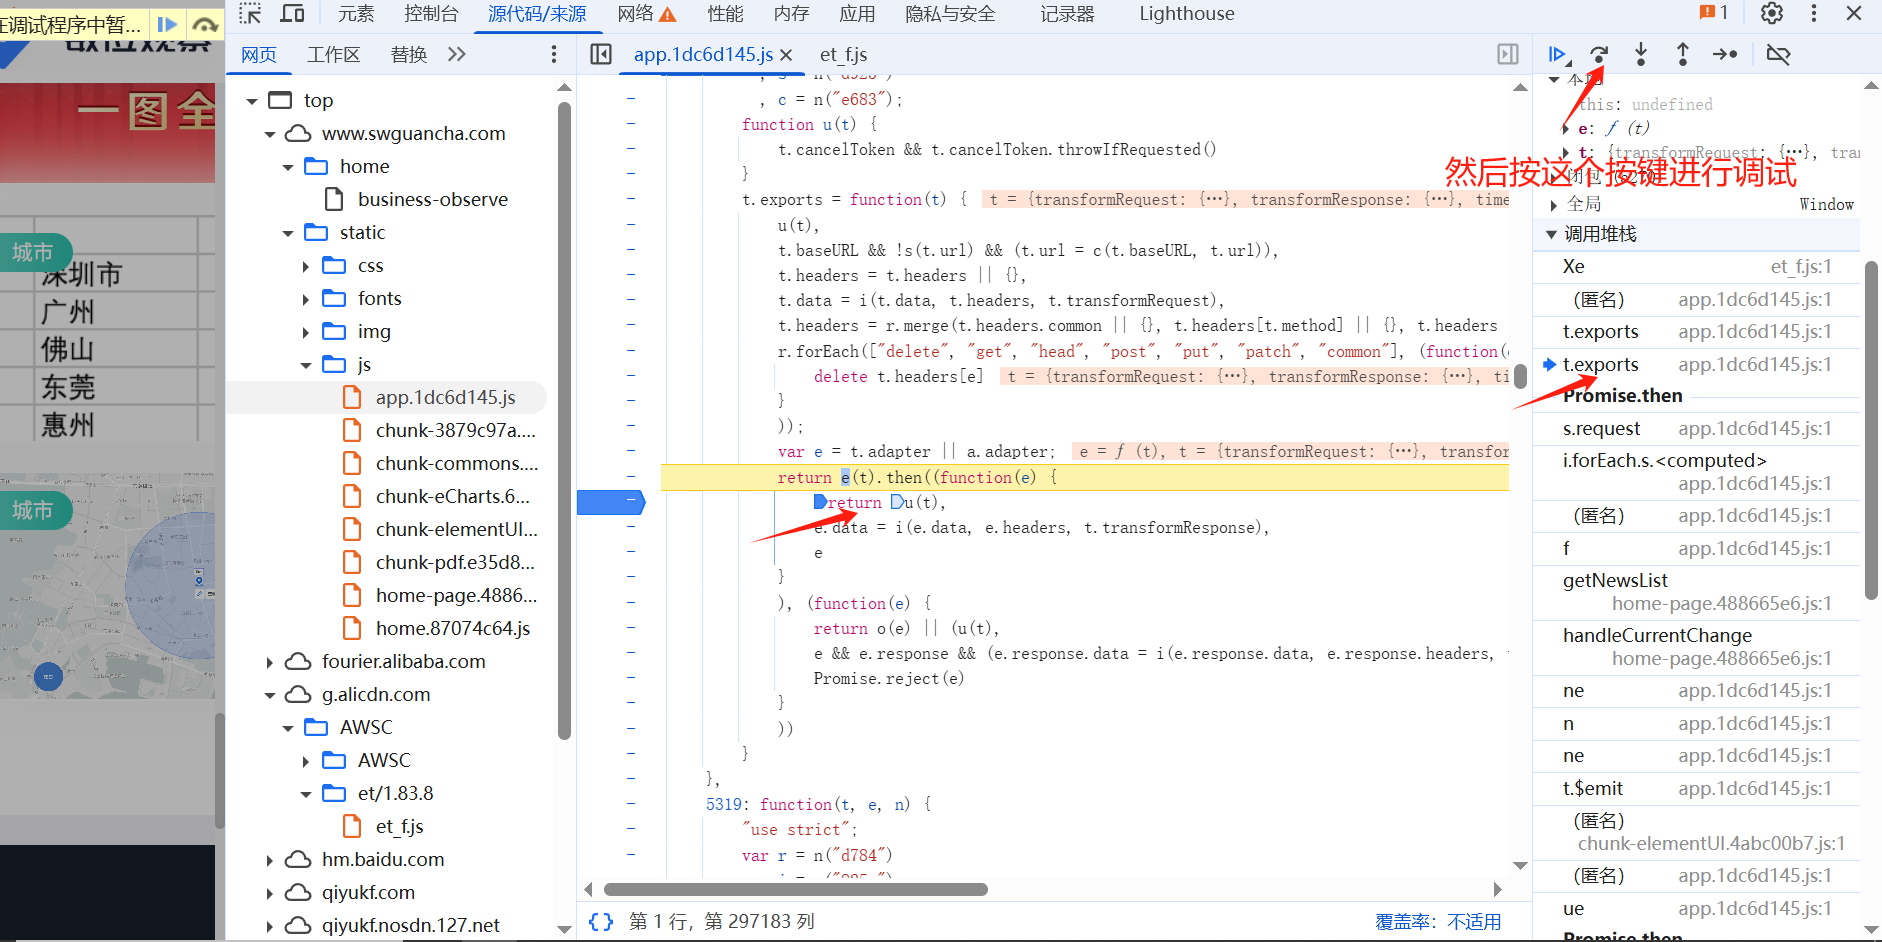This screenshot has height=942, width=1882.
Task: Select s.request call stack frame
Action: point(1697,429)
